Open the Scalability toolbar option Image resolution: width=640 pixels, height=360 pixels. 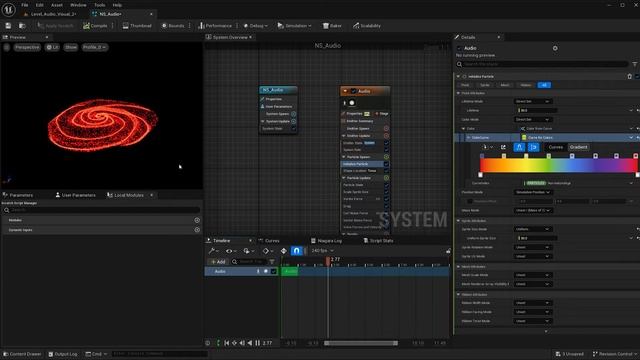click(367, 26)
